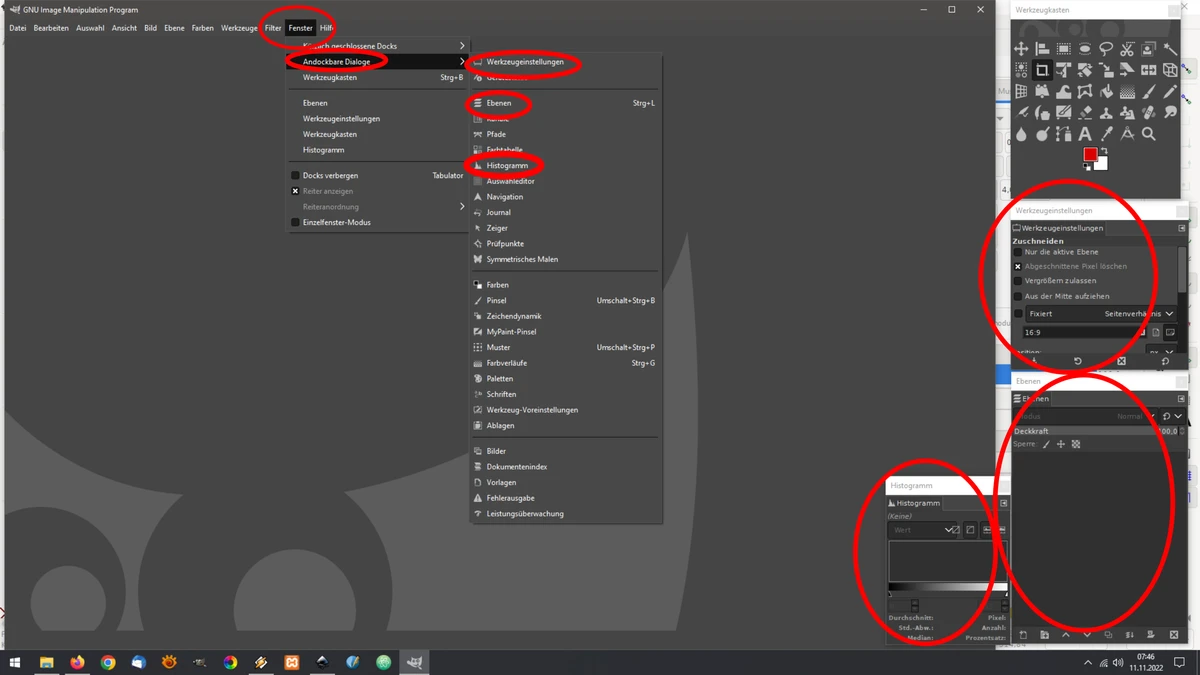This screenshot has width=1200, height=675.
Task: Select the Color Picker pipette tool
Action: tap(1106, 134)
